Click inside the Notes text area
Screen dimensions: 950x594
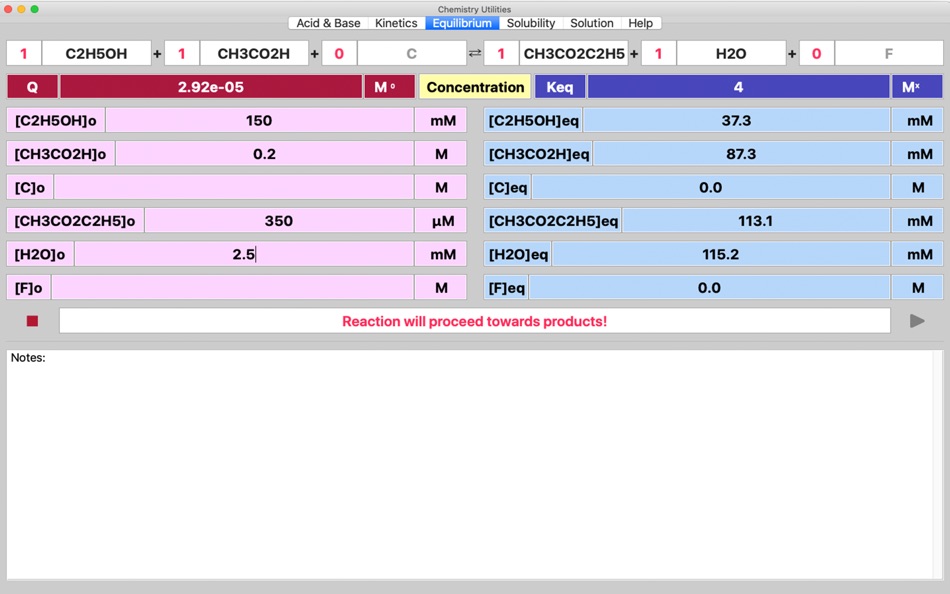click(470, 464)
